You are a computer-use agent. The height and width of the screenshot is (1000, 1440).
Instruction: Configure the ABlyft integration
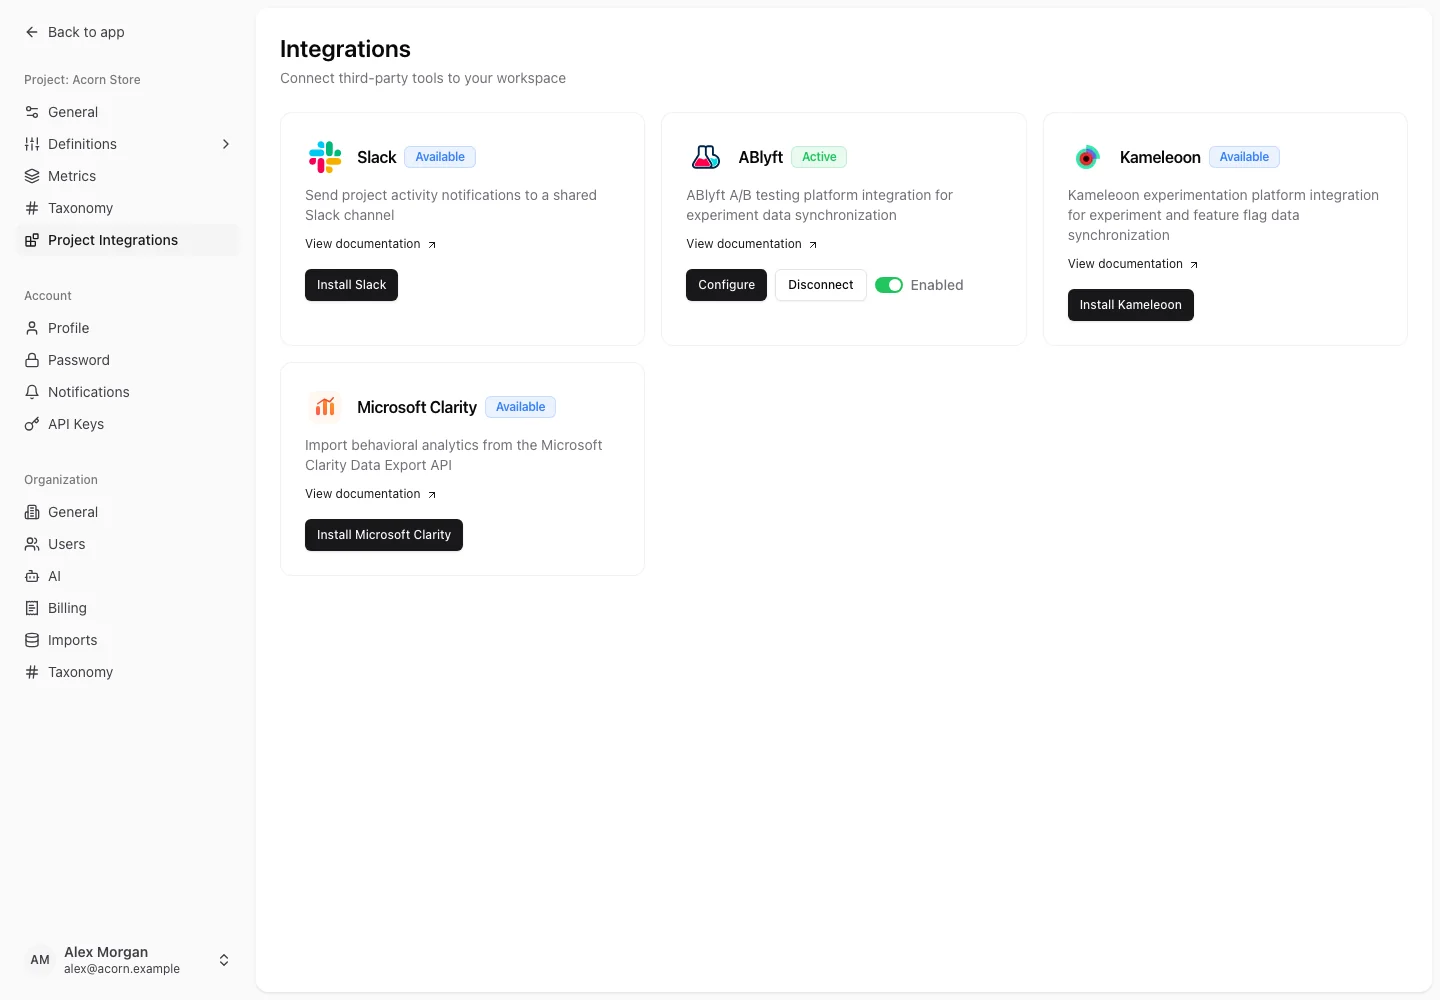[x=727, y=285]
